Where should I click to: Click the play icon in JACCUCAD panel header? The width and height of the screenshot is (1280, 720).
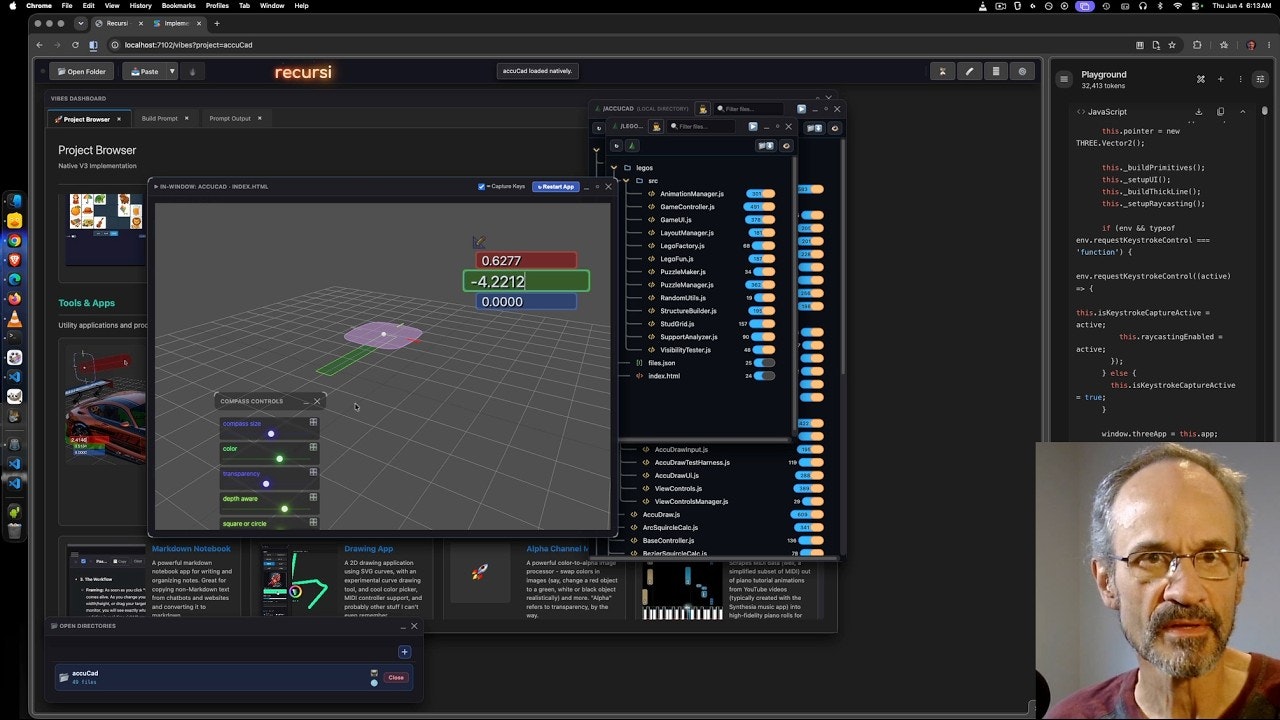pyautogui.click(x=801, y=108)
